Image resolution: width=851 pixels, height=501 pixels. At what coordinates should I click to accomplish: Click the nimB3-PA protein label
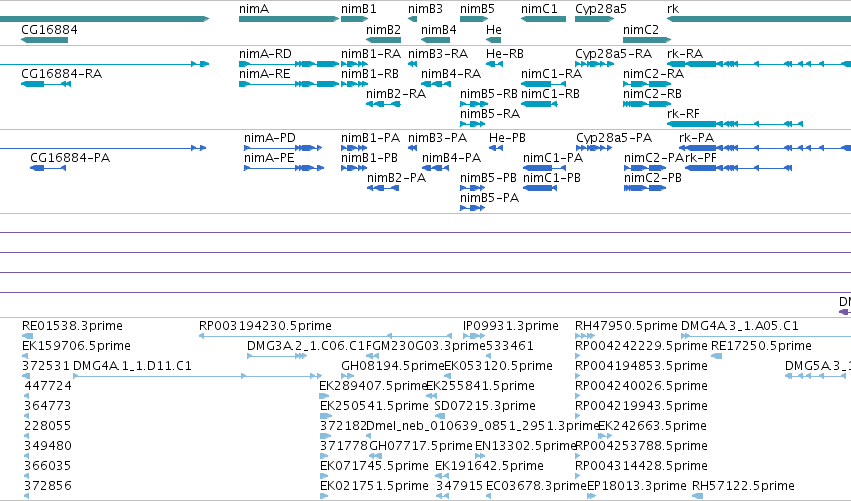pyautogui.click(x=438, y=138)
